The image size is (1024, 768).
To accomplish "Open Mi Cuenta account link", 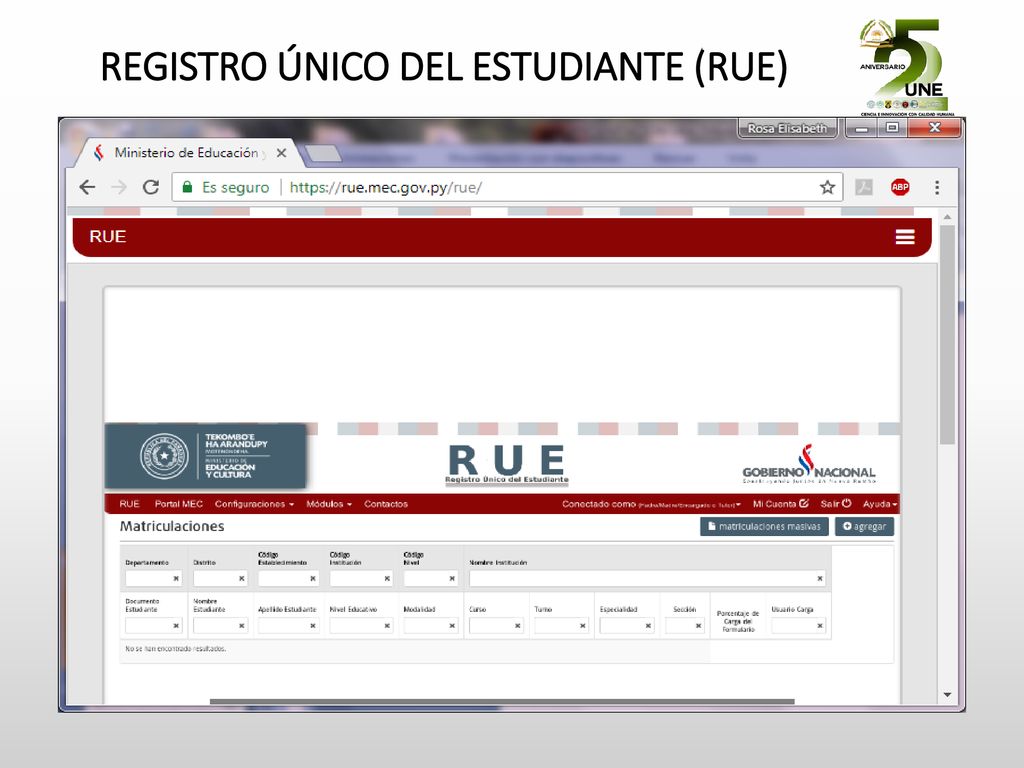I will pyautogui.click(x=780, y=504).
